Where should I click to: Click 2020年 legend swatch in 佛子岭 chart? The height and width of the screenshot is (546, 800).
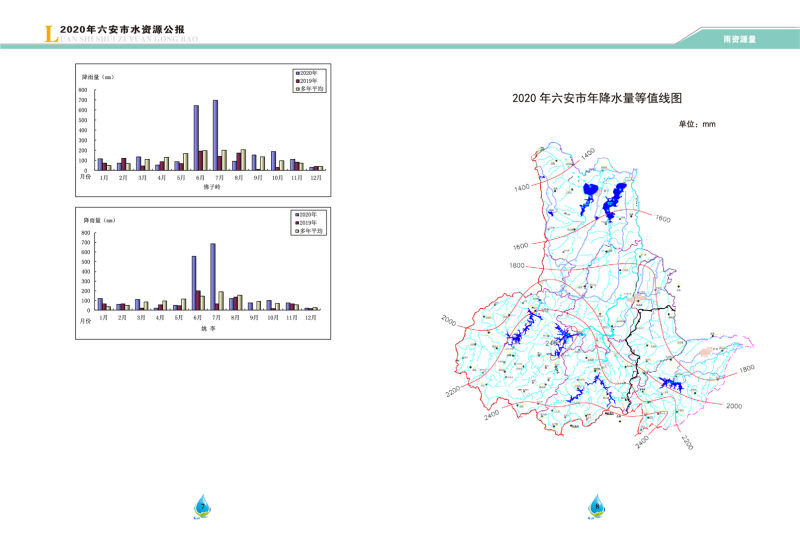pyautogui.click(x=297, y=74)
